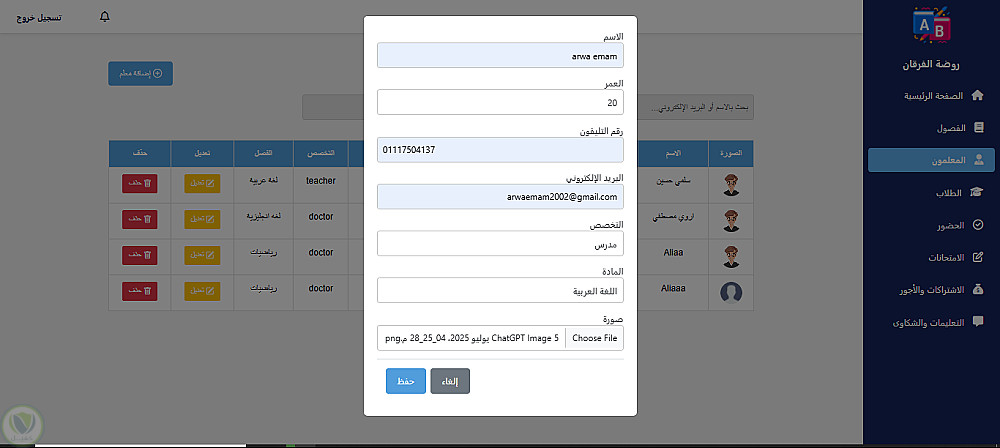The height and width of the screenshot is (448, 1000).
Task: Delete the سلمى حسين teacher row
Action: coord(139,183)
